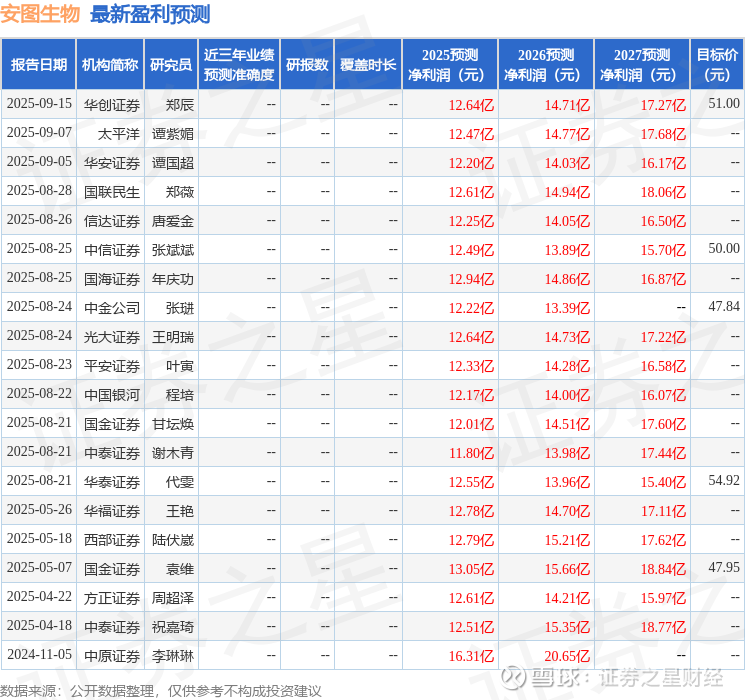
Task: Click researcher name 叶寅
Action: click(180, 365)
